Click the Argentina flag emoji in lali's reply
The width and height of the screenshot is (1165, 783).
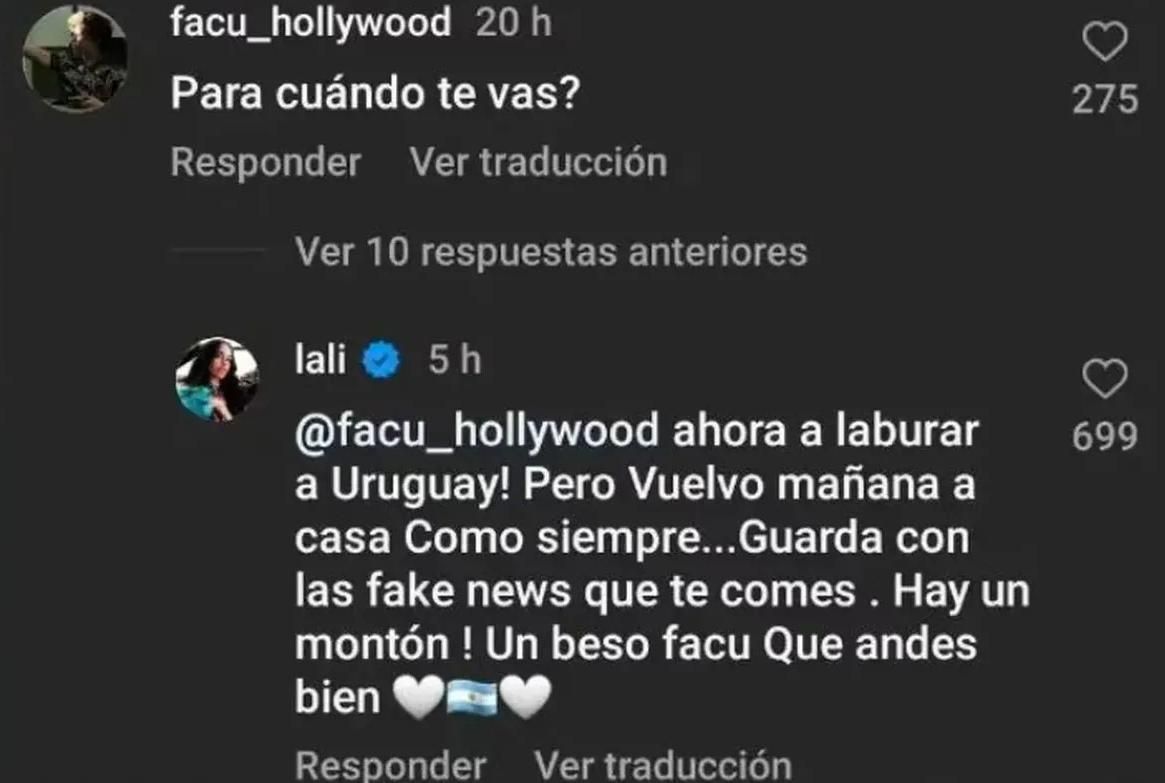(x=472, y=698)
